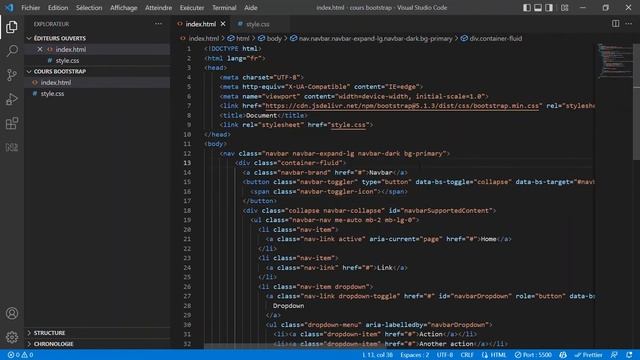
Task: Place cursor on the Dropdown text line
Action: (x=288, y=306)
